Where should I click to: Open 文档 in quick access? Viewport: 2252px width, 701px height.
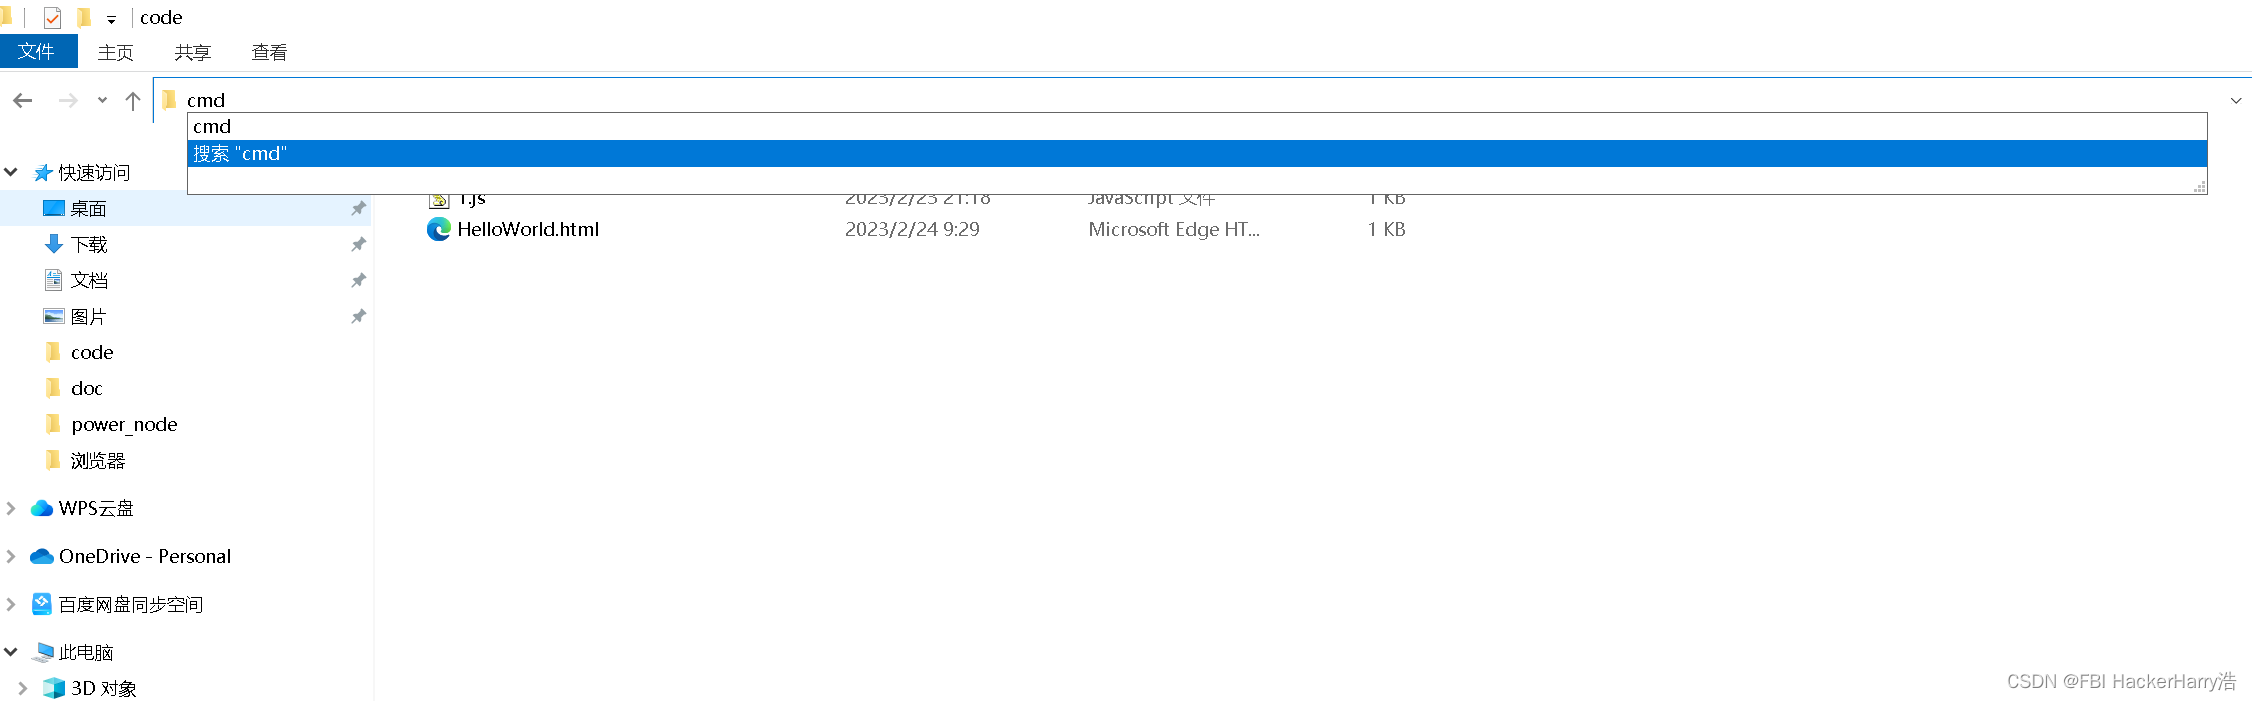(x=88, y=280)
